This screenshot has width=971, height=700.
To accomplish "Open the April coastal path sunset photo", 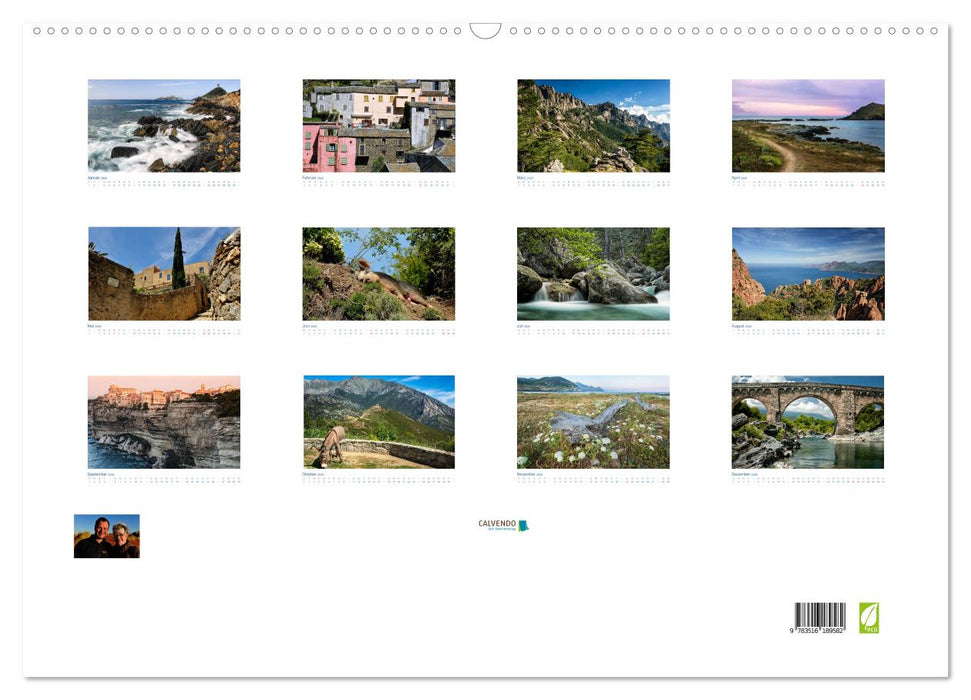I will click(x=808, y=126).
